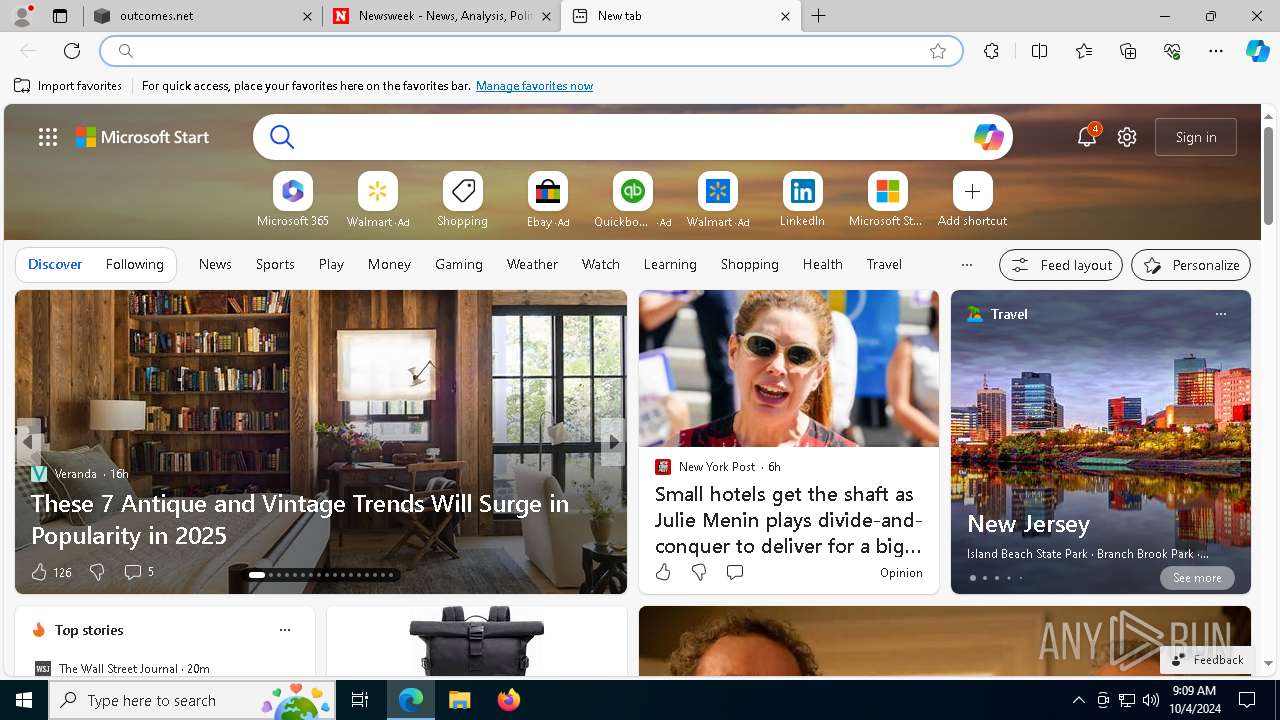1280x720 pixels.
Task: Add this page to favorites star
Action: point(938,51)
